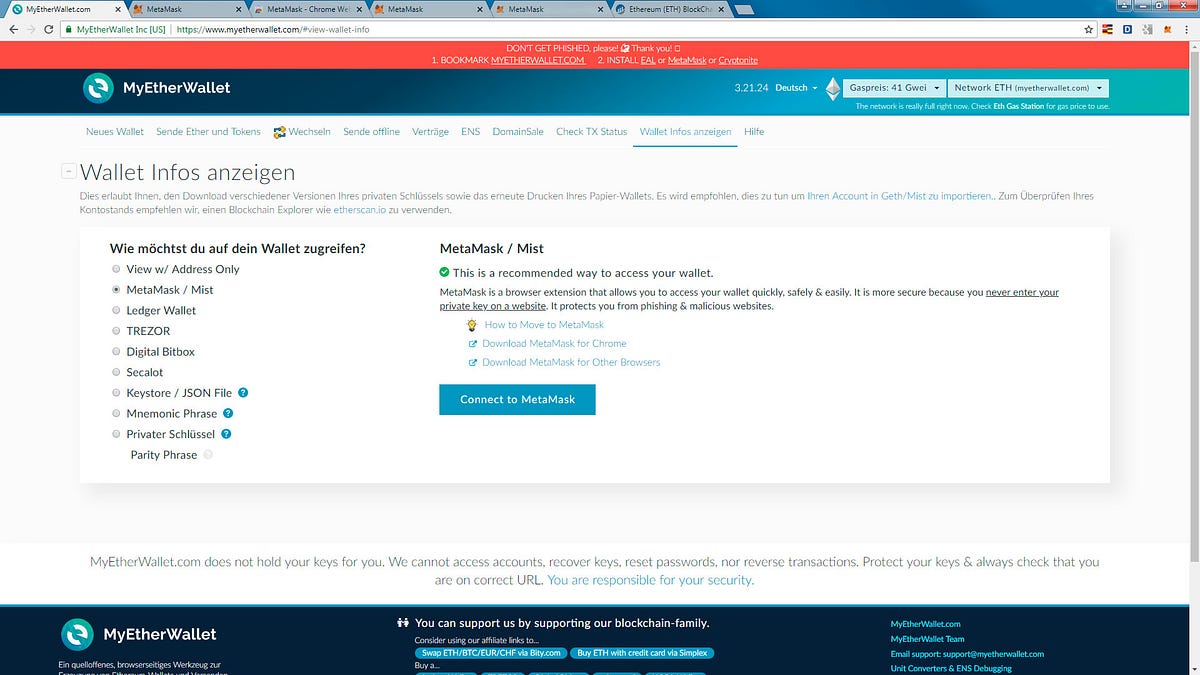
Task: Close the MyEtherWallet.com browser tab
Action: [119, 9]
